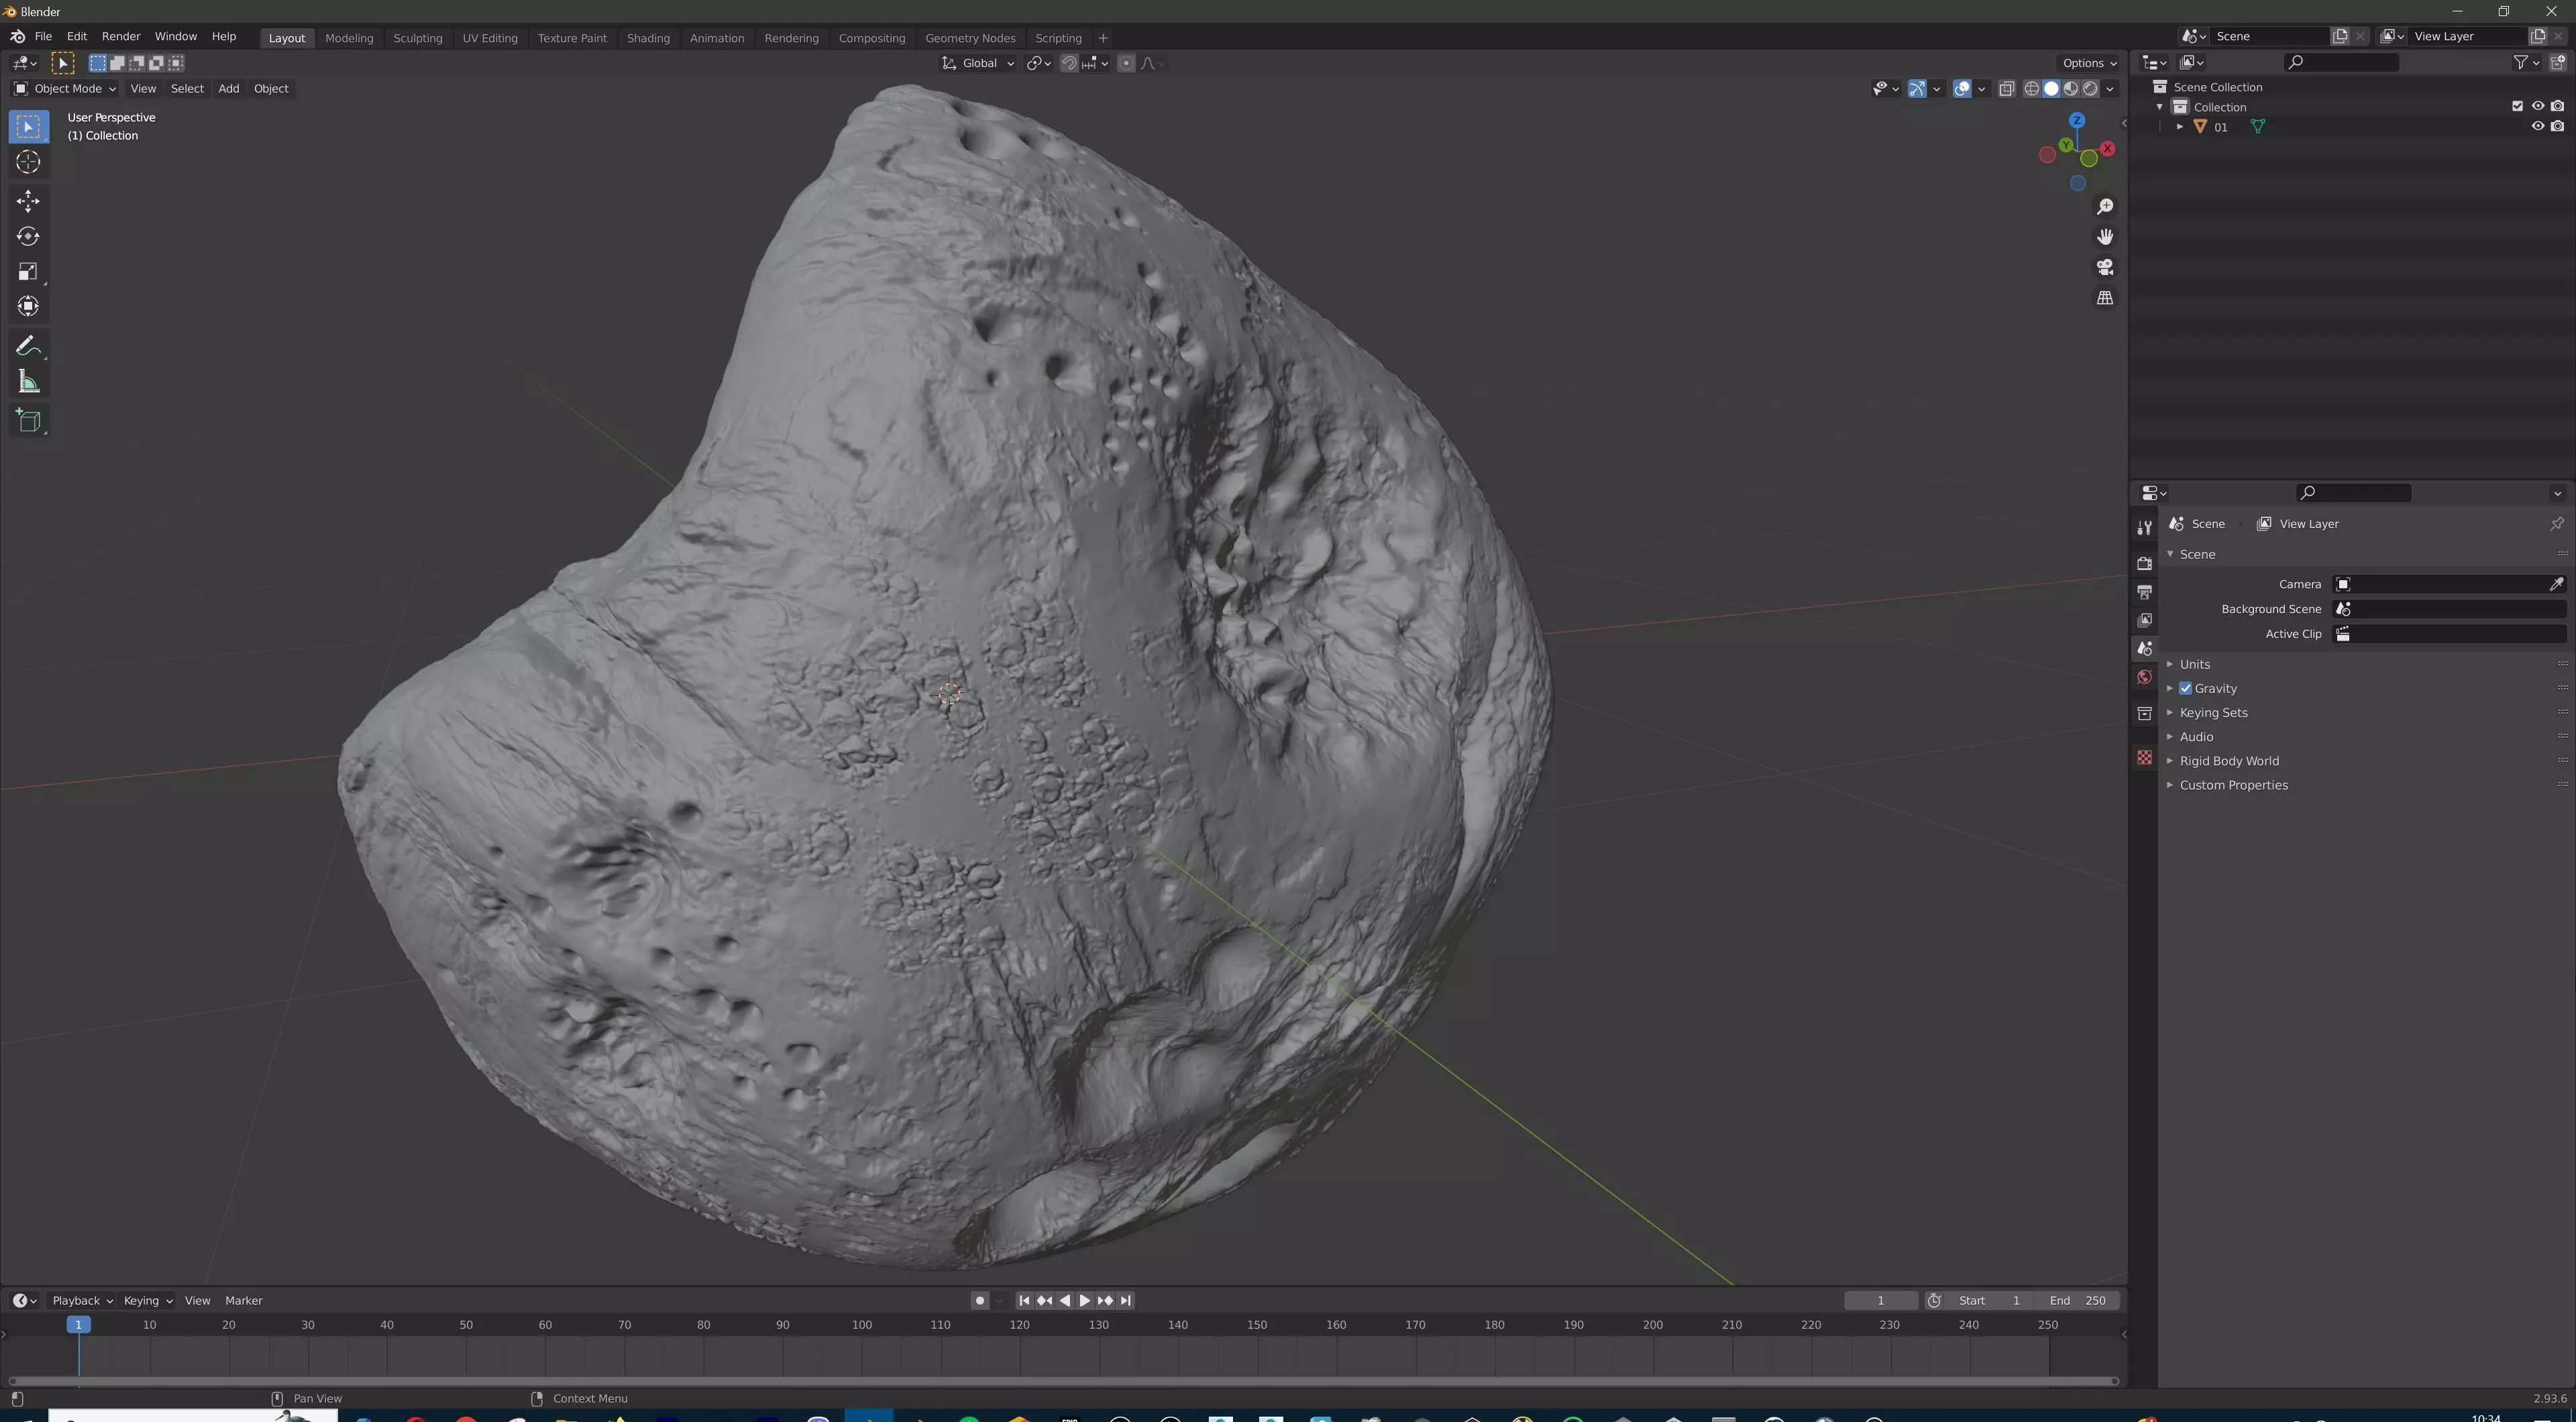
Task: Open the Render properties tab
Action: 2144,563
